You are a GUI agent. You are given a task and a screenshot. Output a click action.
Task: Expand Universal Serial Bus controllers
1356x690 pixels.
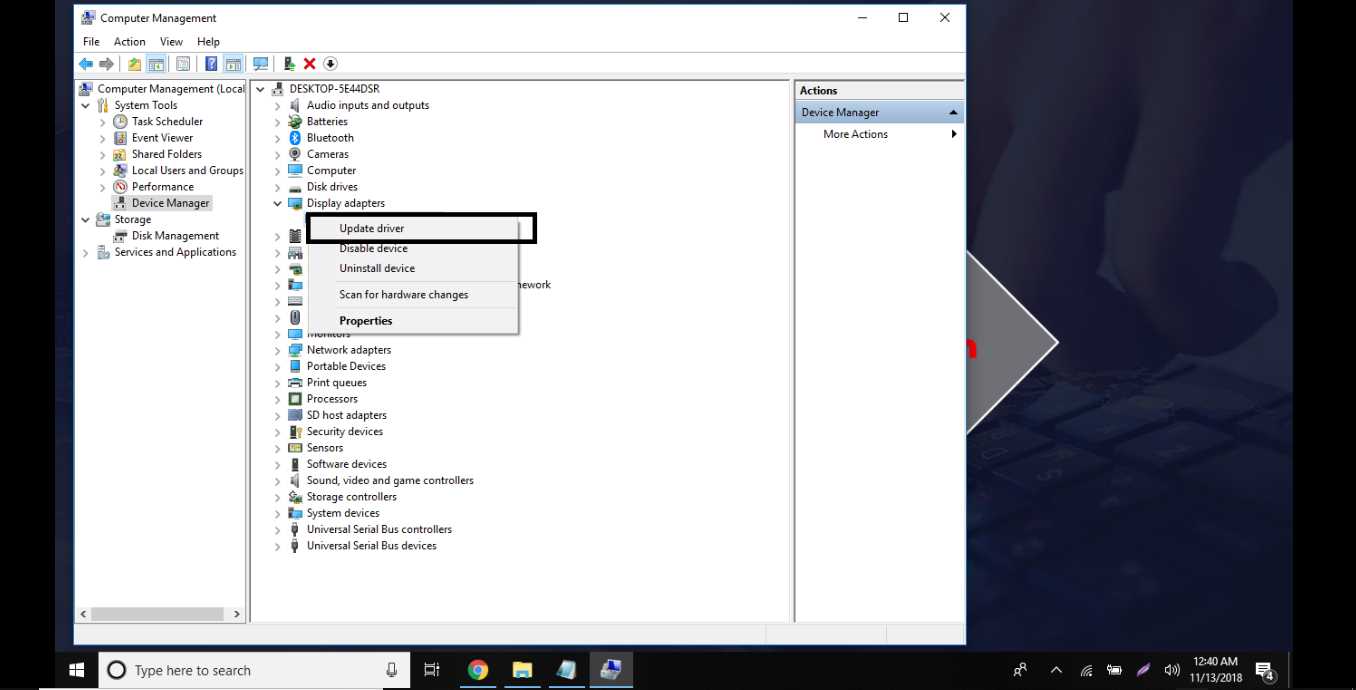pos(277,529)
